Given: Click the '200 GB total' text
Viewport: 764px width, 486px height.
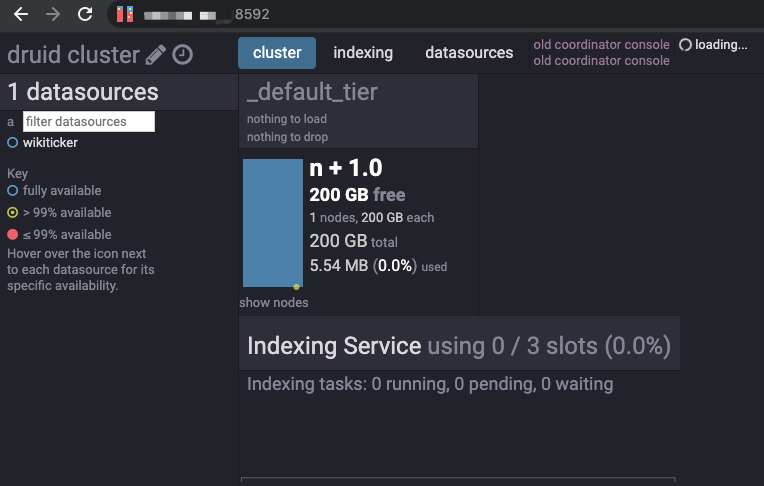Looking at the screenshot, I should (x=354, y=241).
